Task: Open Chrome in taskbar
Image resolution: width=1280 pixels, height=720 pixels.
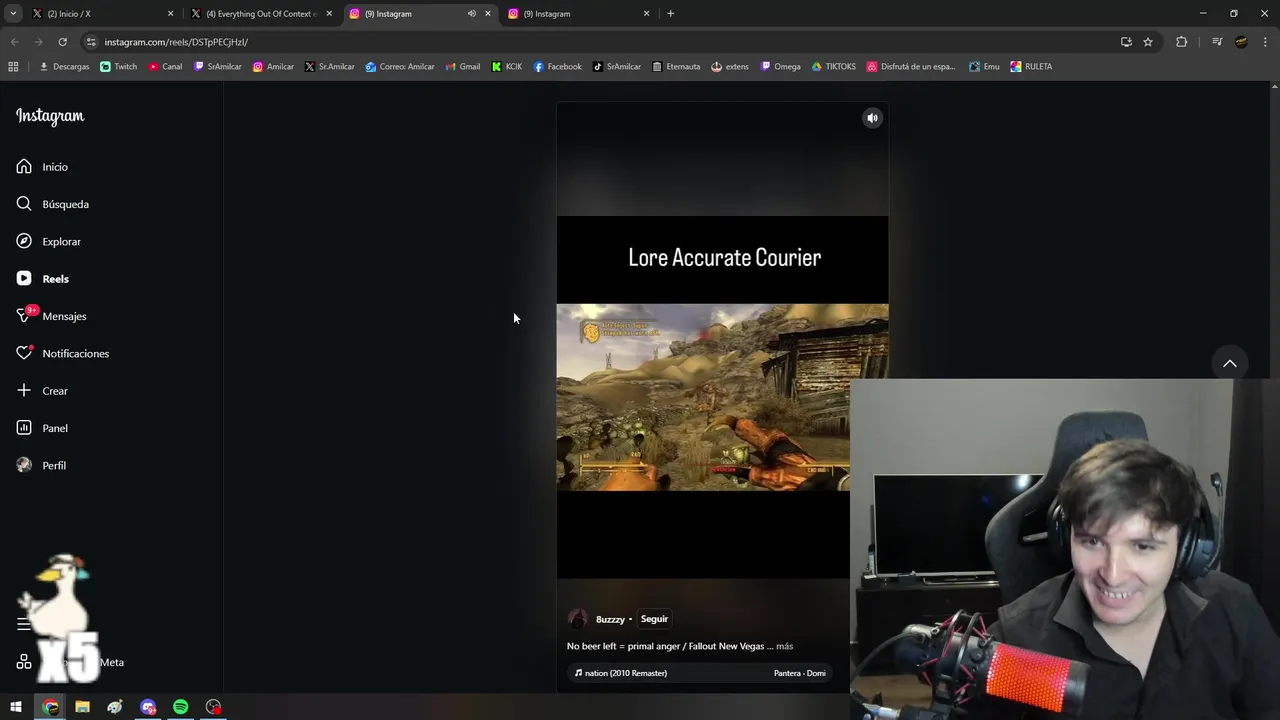Action: [50, 707]
